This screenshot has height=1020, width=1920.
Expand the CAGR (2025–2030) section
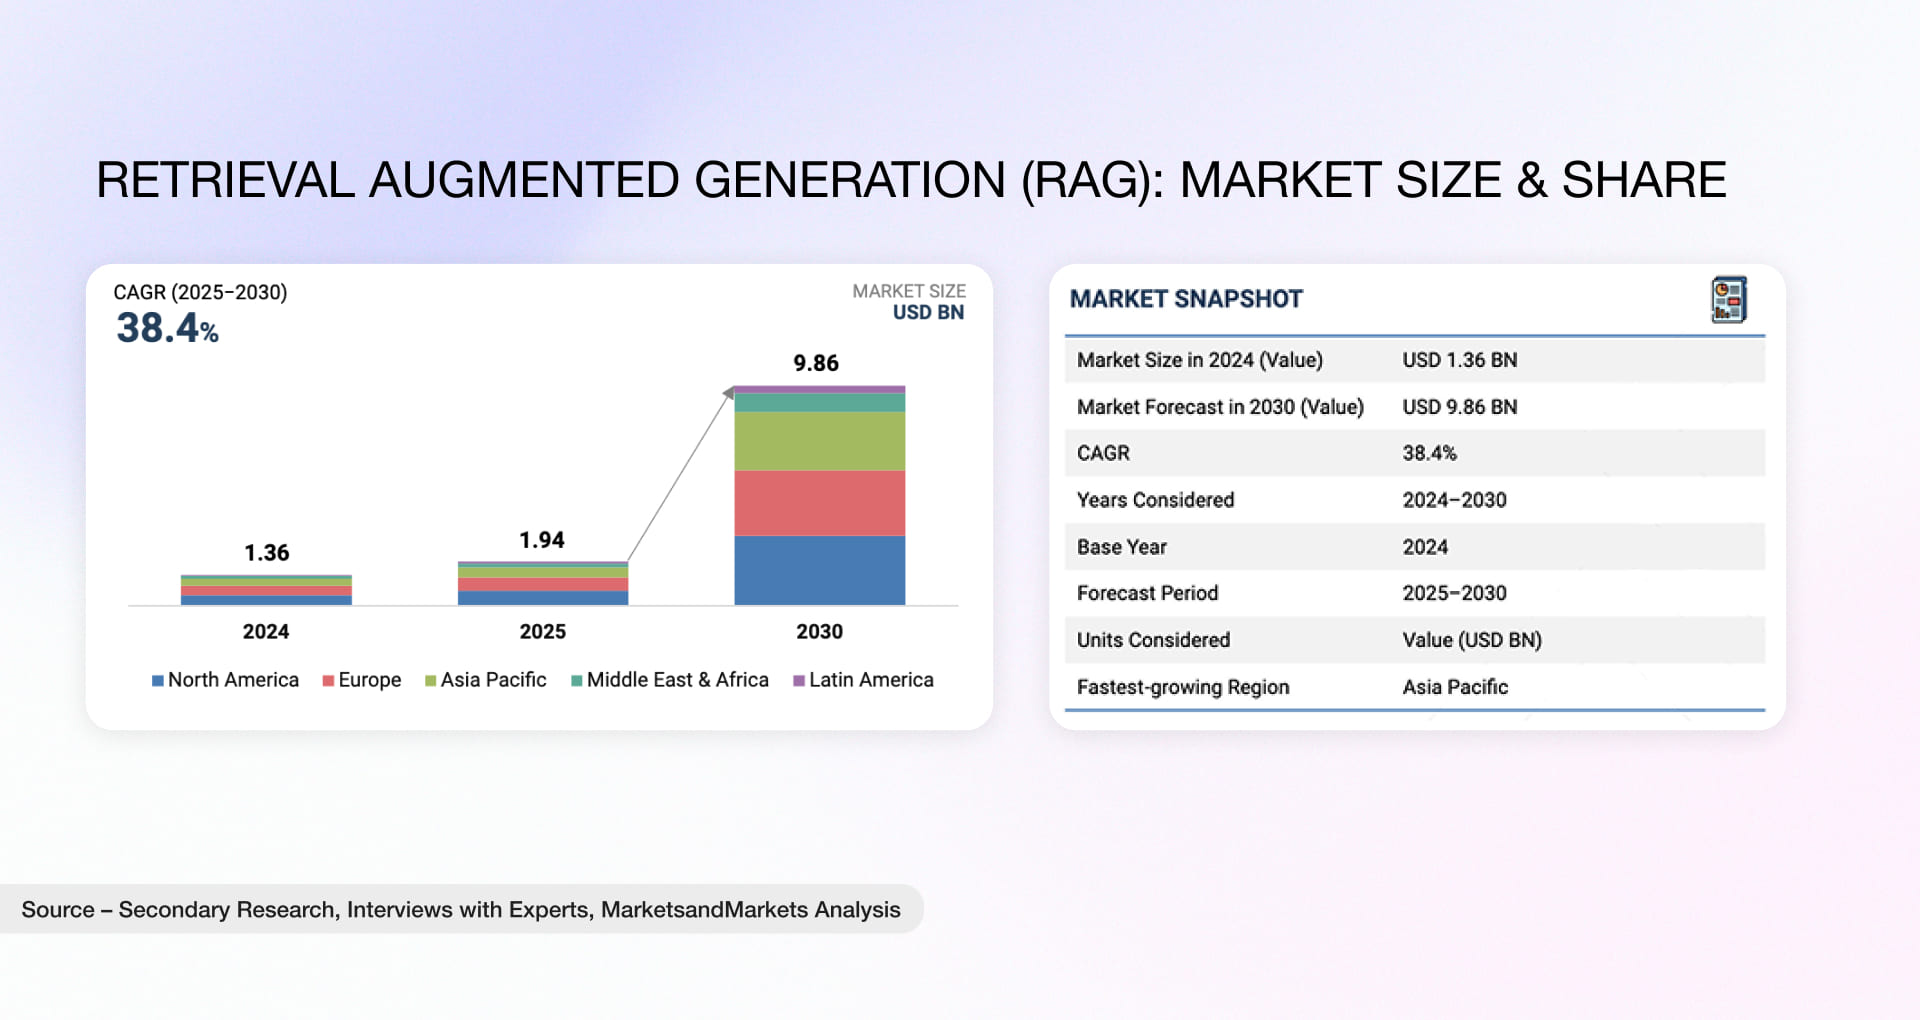[x=199, y=293]
